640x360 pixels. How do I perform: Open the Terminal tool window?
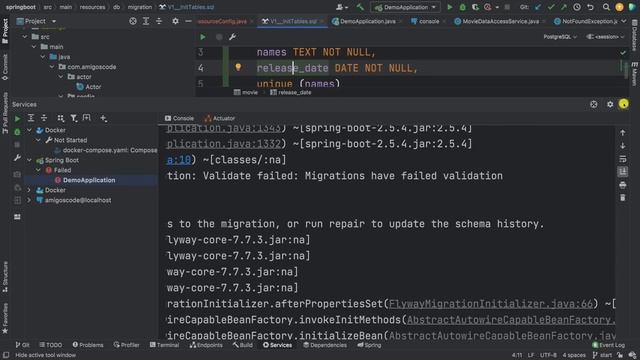[x=164, y=345]
